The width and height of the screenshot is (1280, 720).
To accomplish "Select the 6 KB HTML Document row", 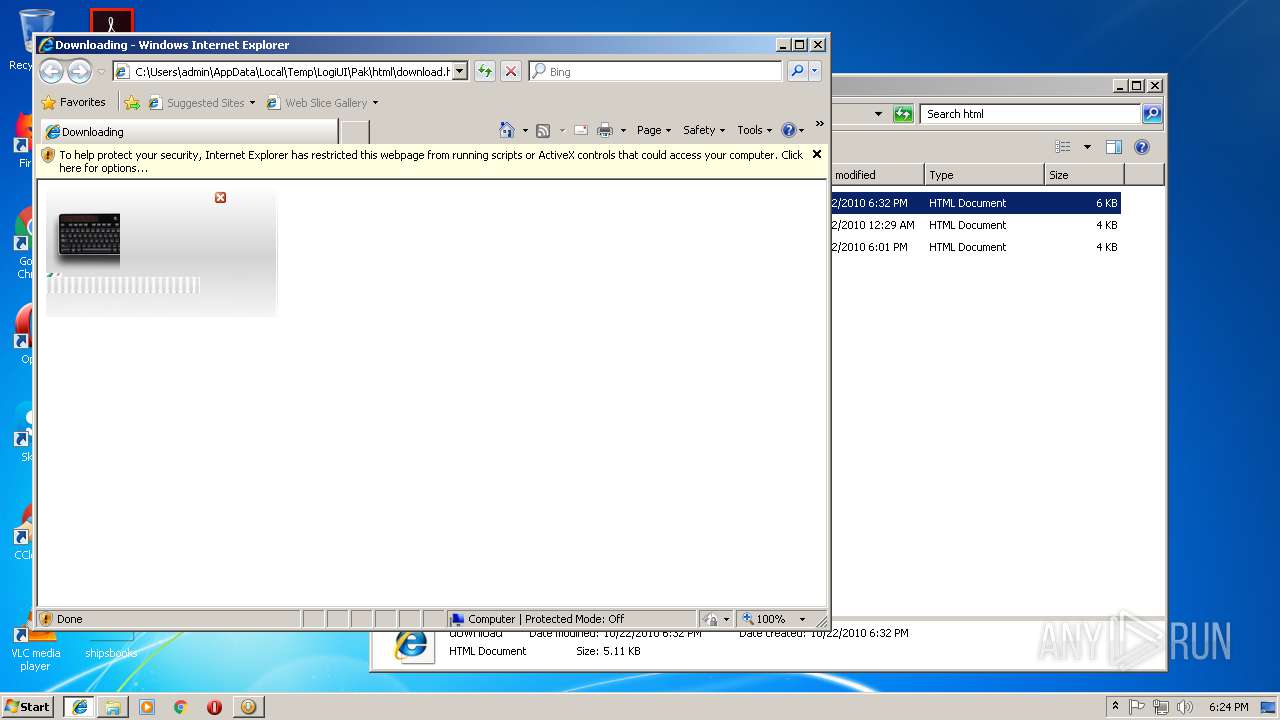I will [x=975, y=203].
